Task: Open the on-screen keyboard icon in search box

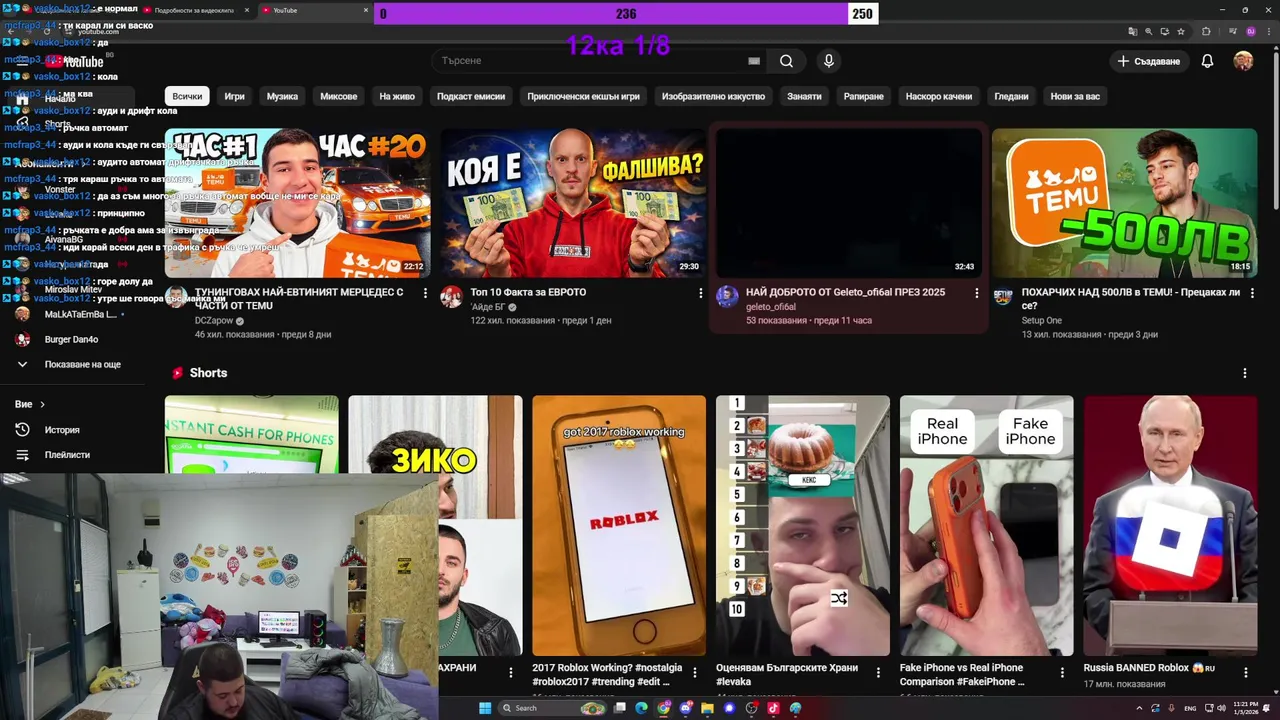Action: pos(754,61)
